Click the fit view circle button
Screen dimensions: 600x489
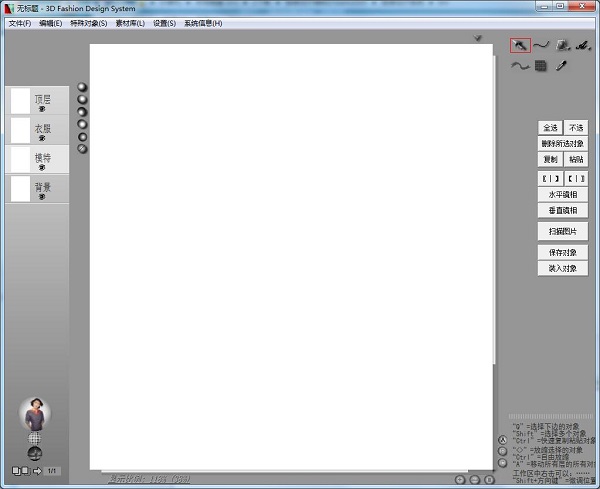(x=489, y=480)
